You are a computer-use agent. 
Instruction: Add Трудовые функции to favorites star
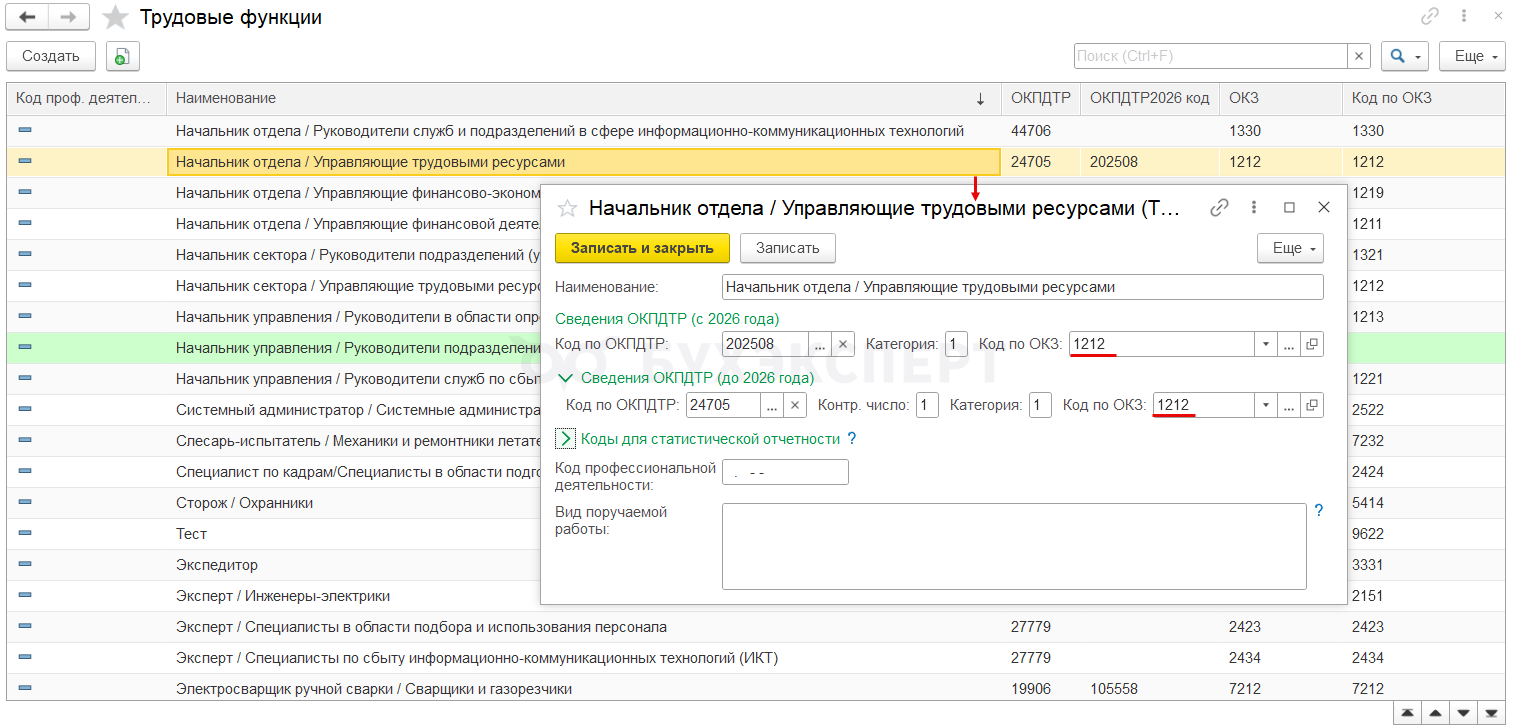[116, 18]
